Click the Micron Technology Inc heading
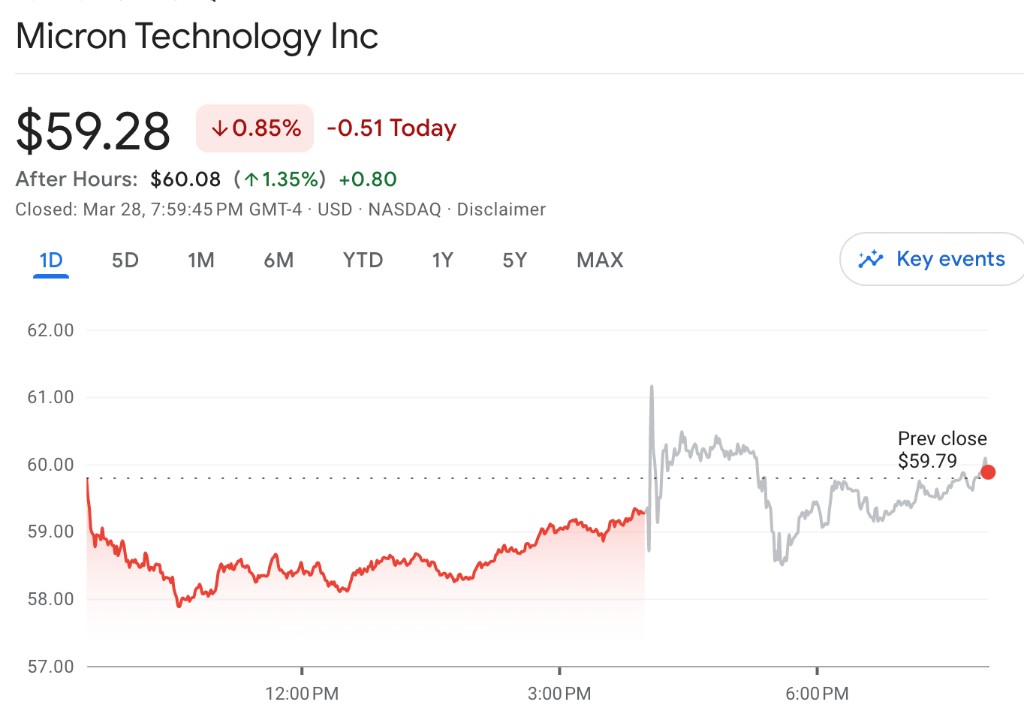Screen dimensions: 1024x714 click(x=197, y=37)
